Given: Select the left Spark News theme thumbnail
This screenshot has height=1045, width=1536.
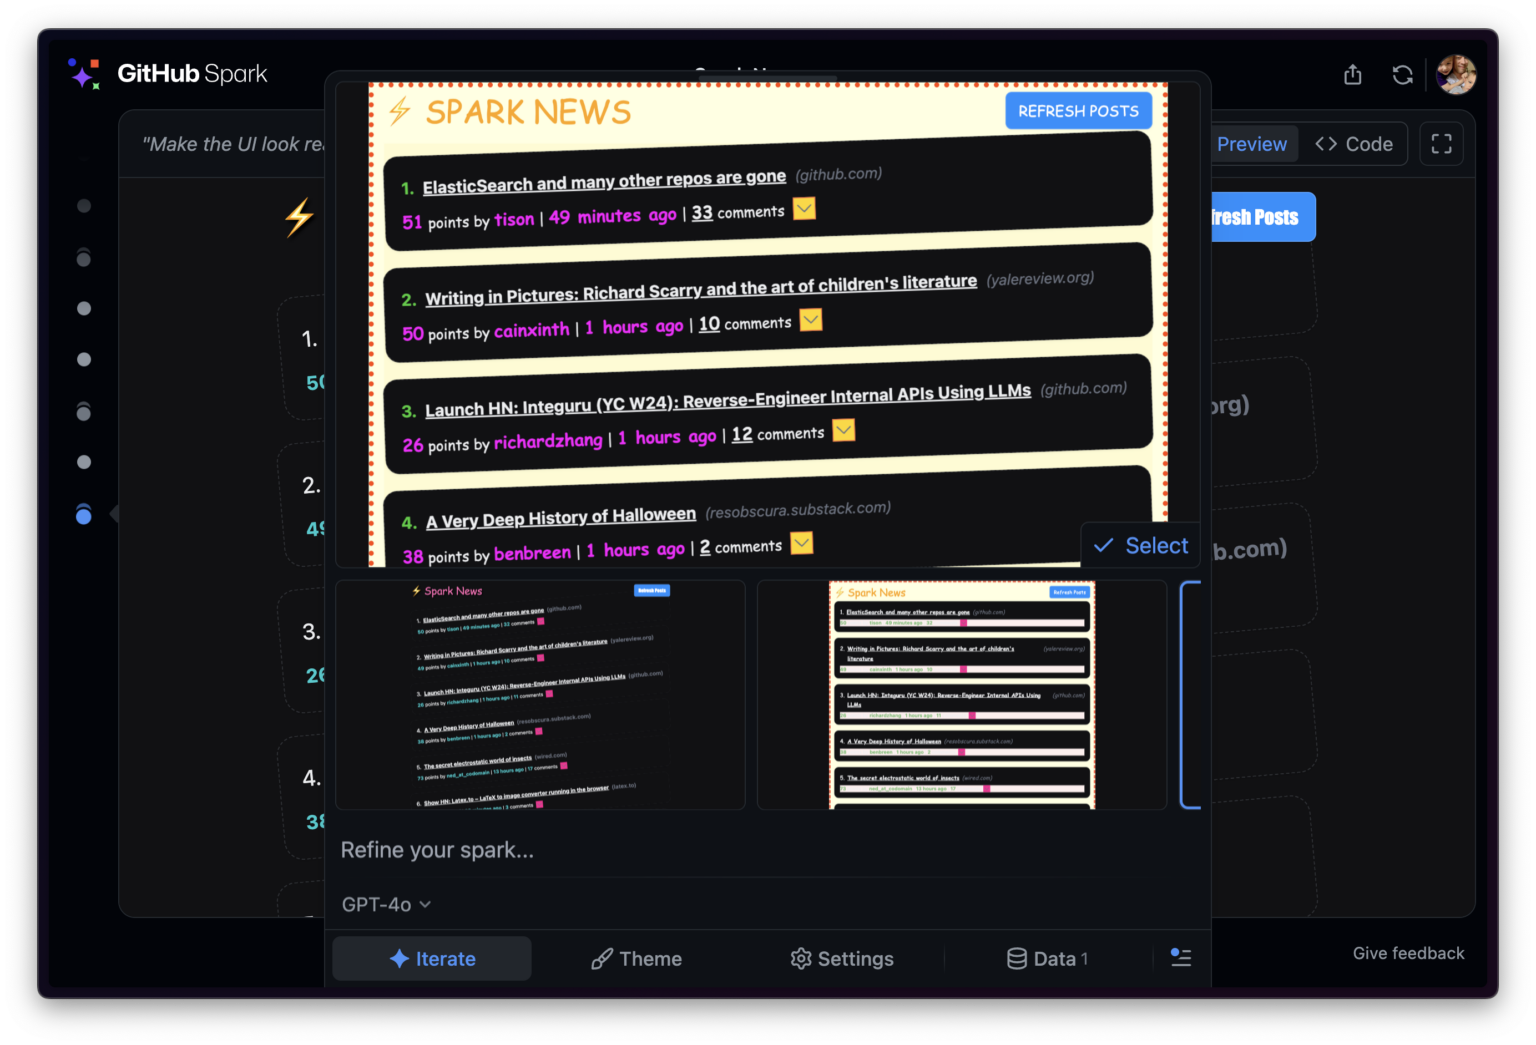Looking at the screenshot, I should (540, 694).
